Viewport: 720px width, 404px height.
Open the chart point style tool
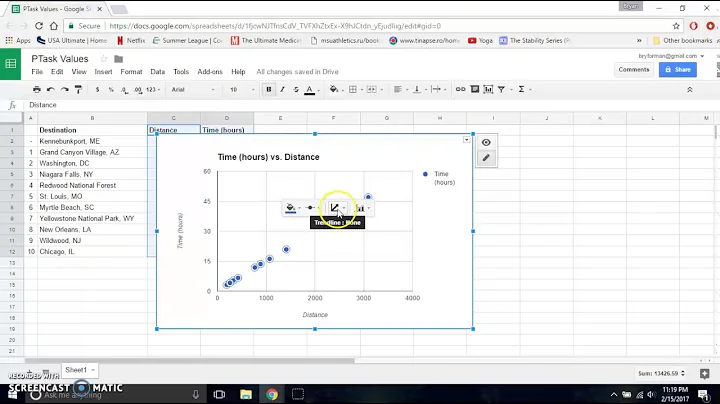pyautogui.click(x=313, y=208)
